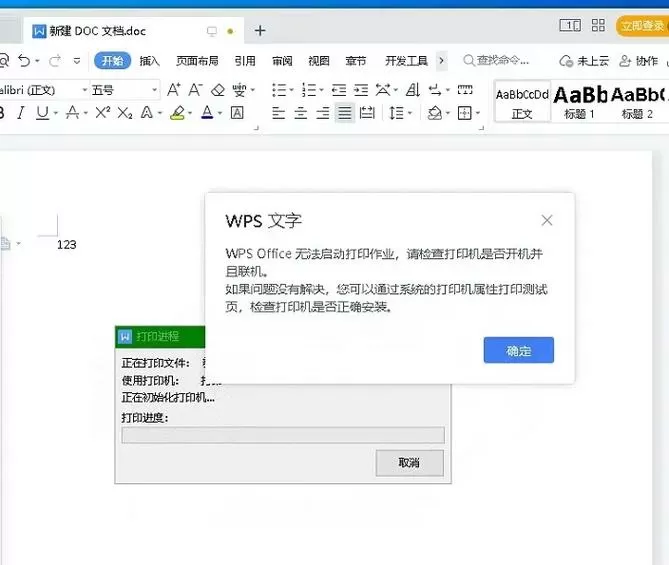Image resolution: width=669 pixels, height=565 pixels.
Task: Select the 开始 ribbon tab
Action: [112, 61]
